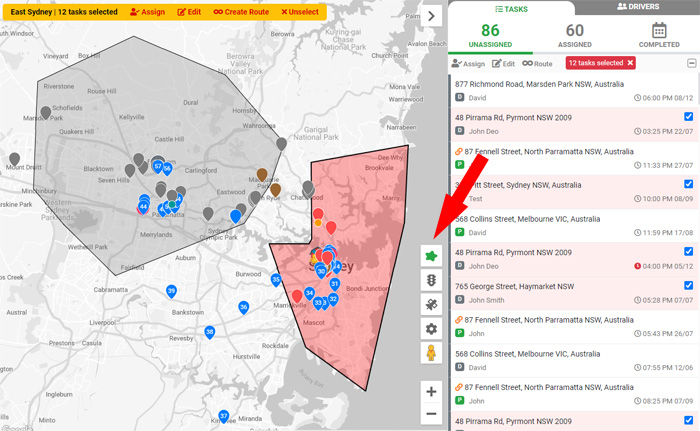The image size is (700, 431).
Task: Click map marker numbered 39
Action: pos(171,291)
